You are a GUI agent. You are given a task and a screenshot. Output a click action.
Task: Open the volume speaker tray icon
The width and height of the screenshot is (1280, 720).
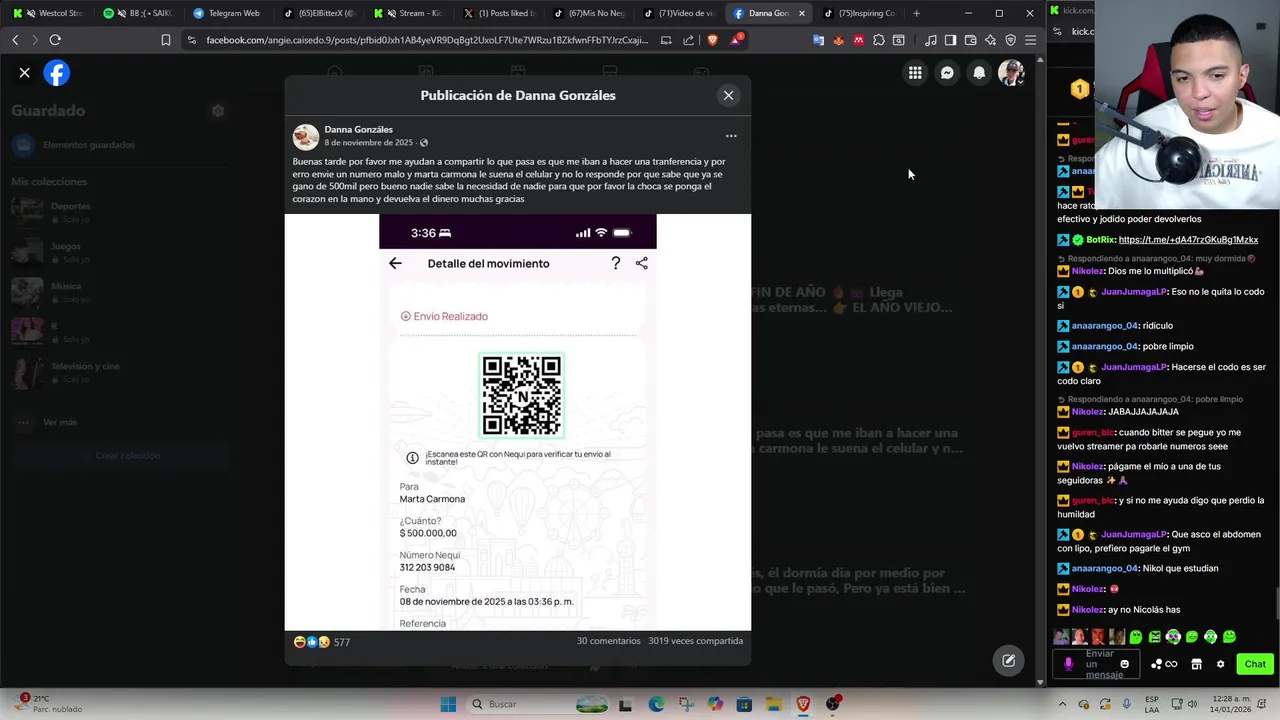click(x=1193, y=704)
